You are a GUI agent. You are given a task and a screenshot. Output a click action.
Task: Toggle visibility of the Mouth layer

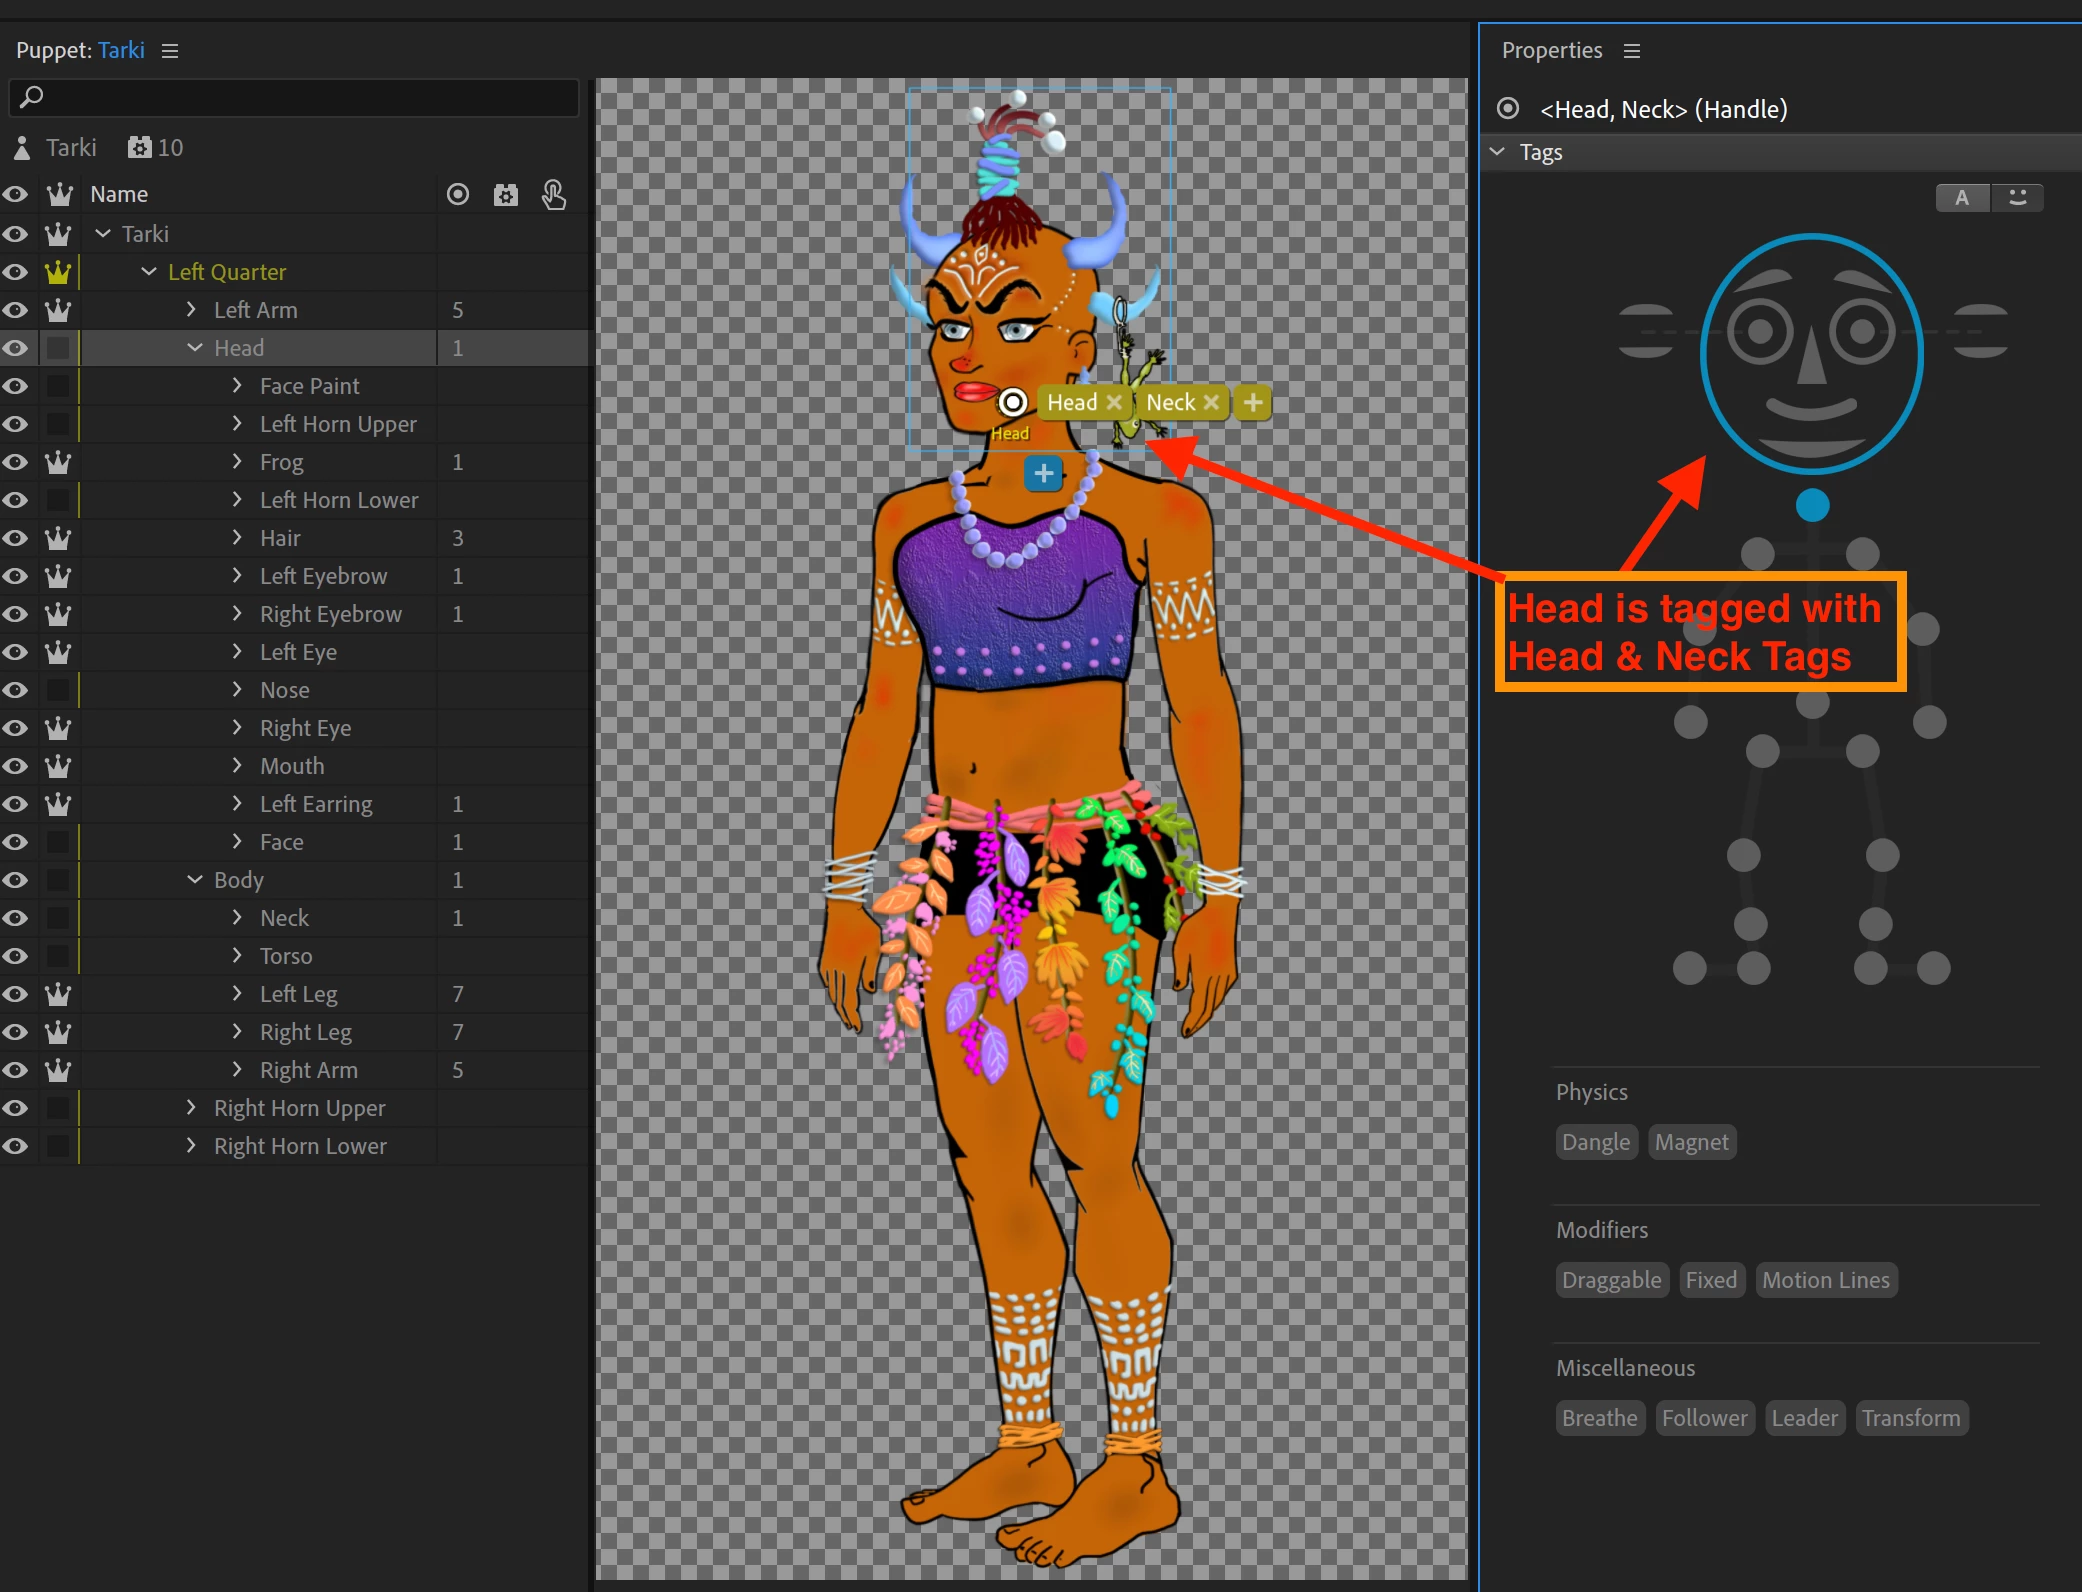point(15,766)
